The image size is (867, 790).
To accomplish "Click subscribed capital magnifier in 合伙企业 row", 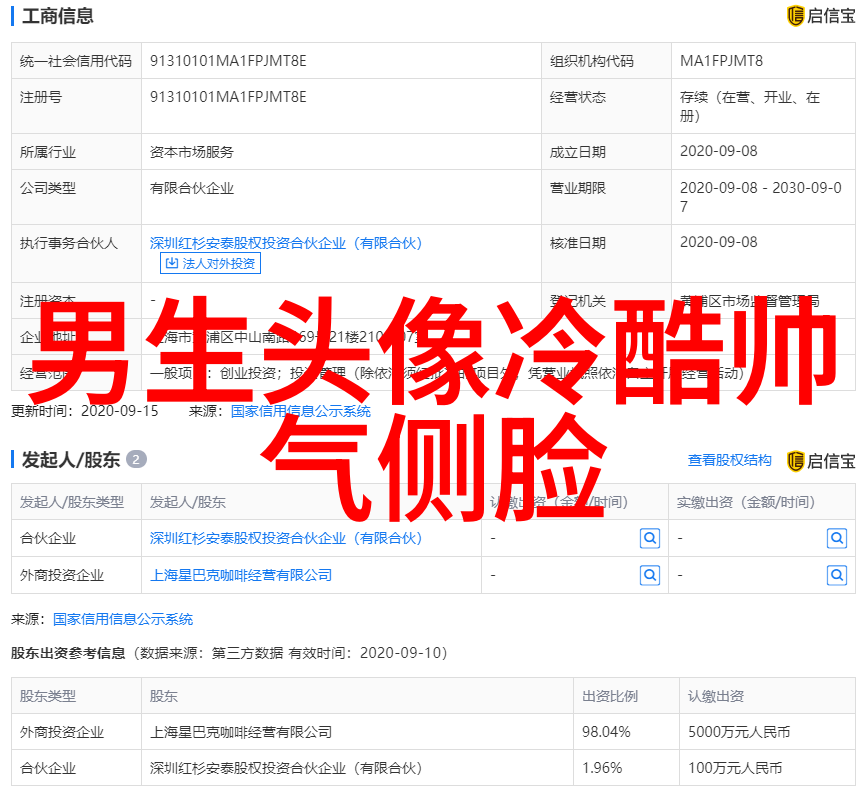I will tap(650, 538).
